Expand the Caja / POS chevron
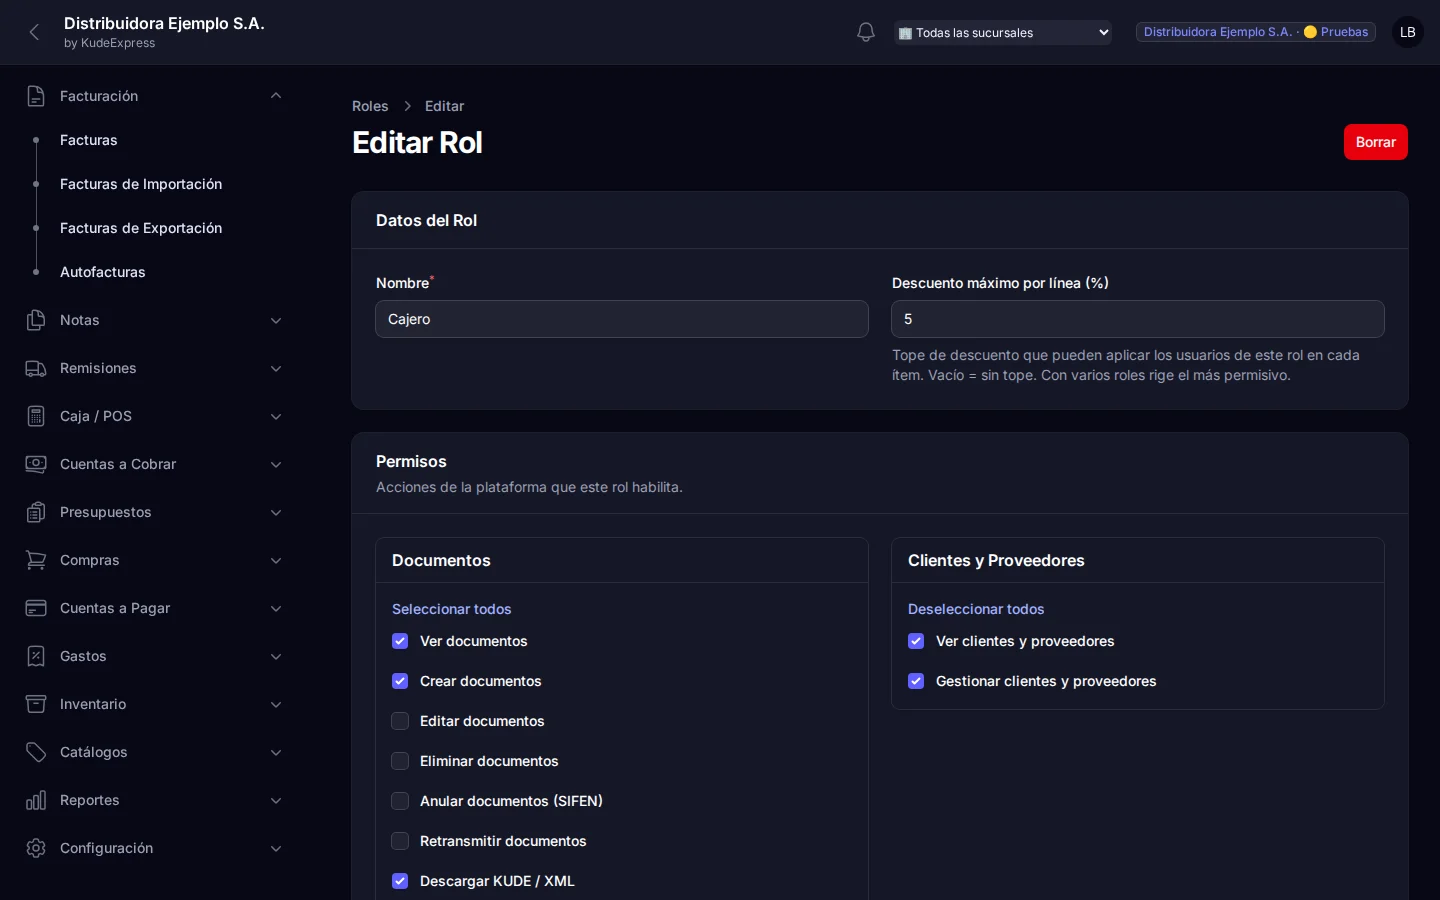The width and height of the screenshot is (1440, 900). point(276,416)
